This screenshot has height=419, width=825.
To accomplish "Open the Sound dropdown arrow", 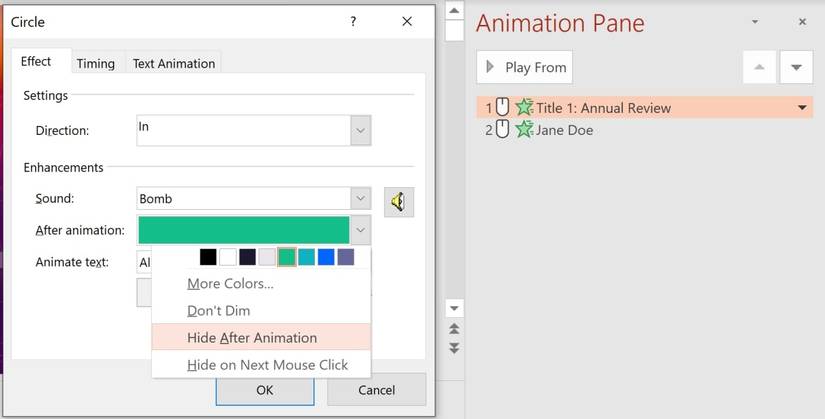I will [360, 198].
